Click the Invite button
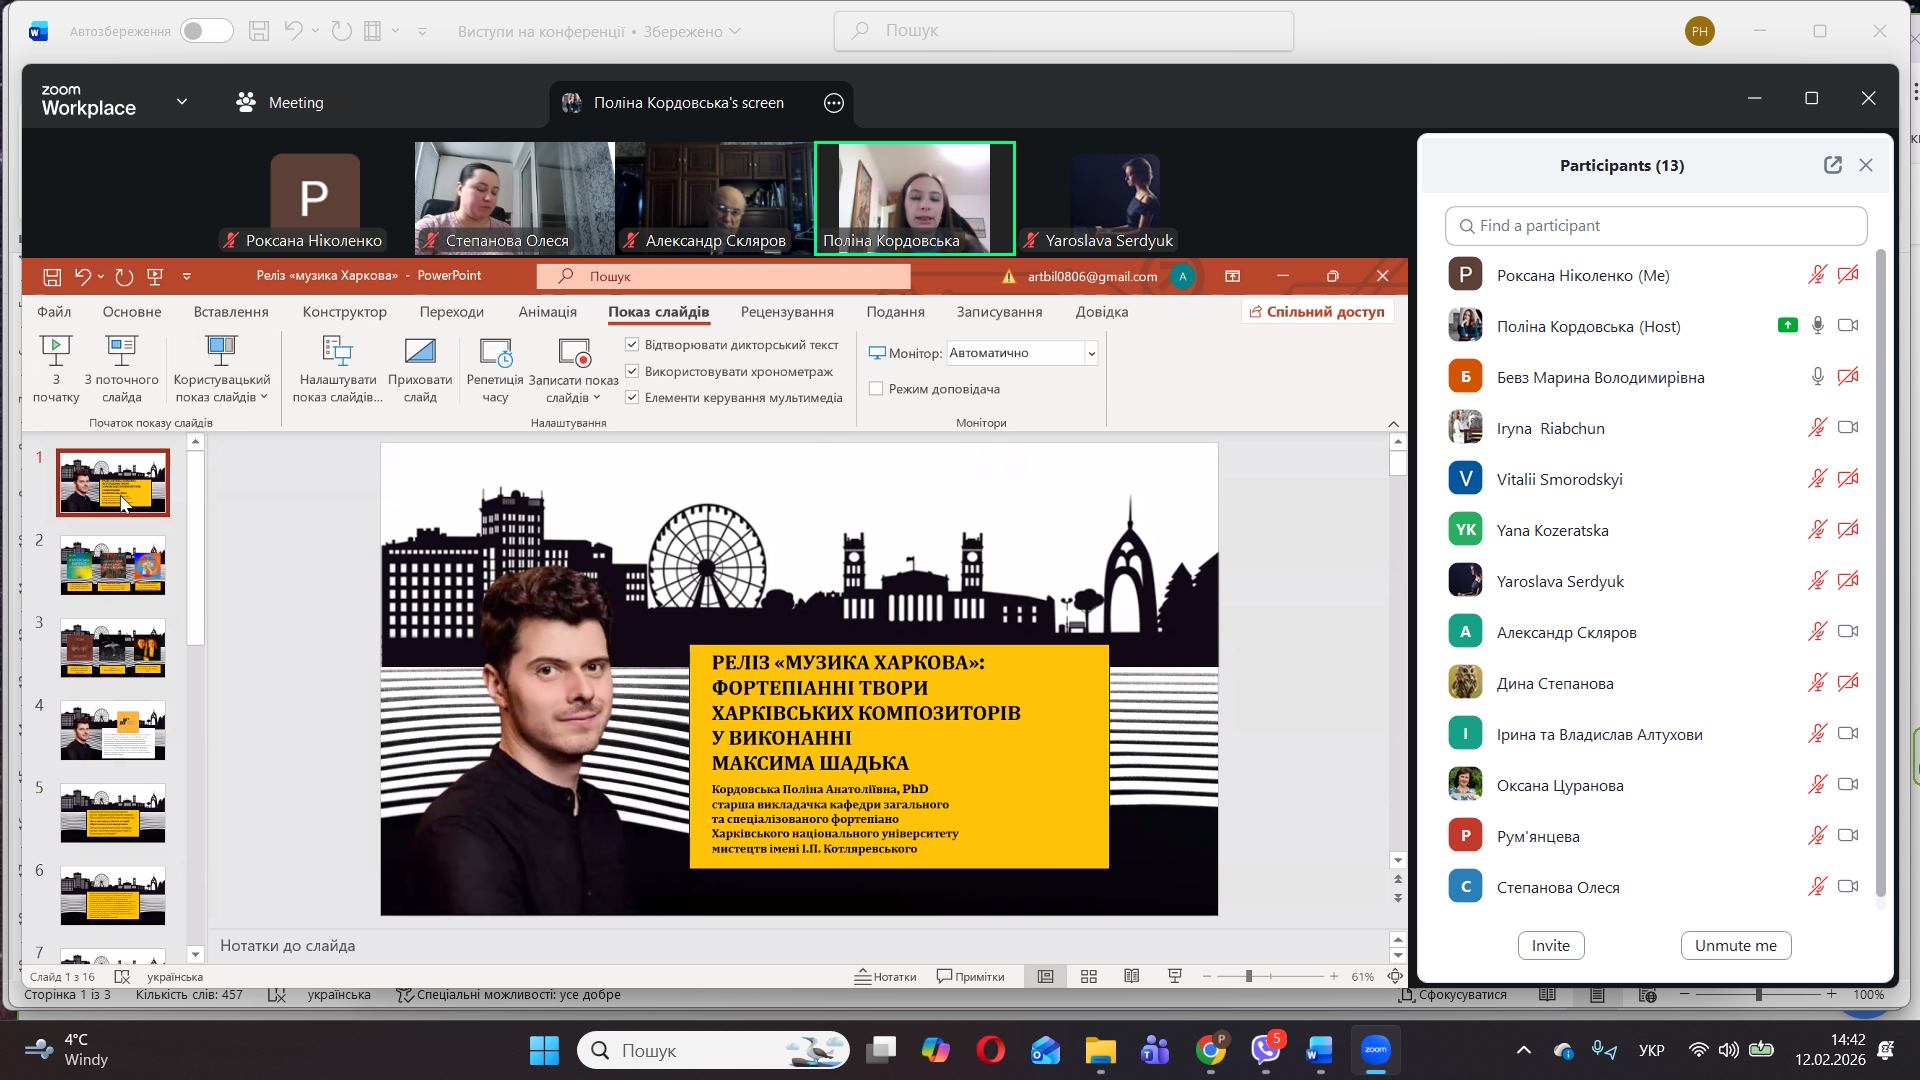Viewport: 1920px width, 1080px height. pos(1550,945)
